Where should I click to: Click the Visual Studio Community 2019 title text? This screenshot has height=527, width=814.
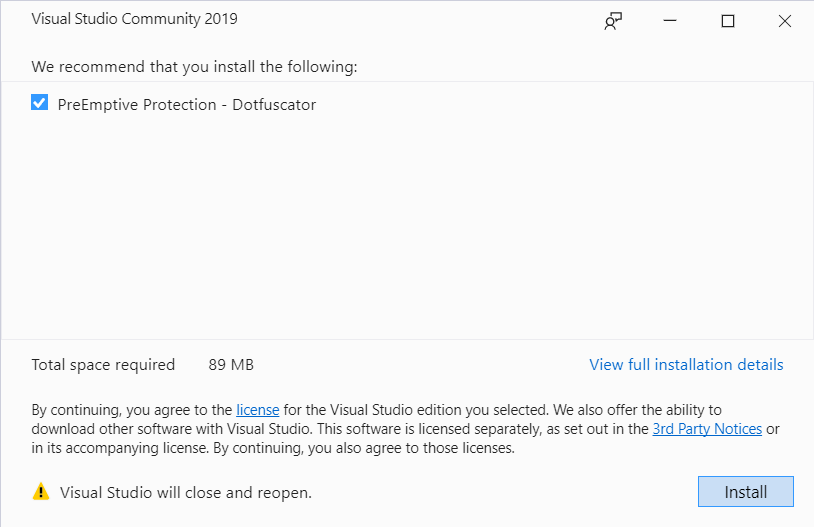(x=135, y=19)
